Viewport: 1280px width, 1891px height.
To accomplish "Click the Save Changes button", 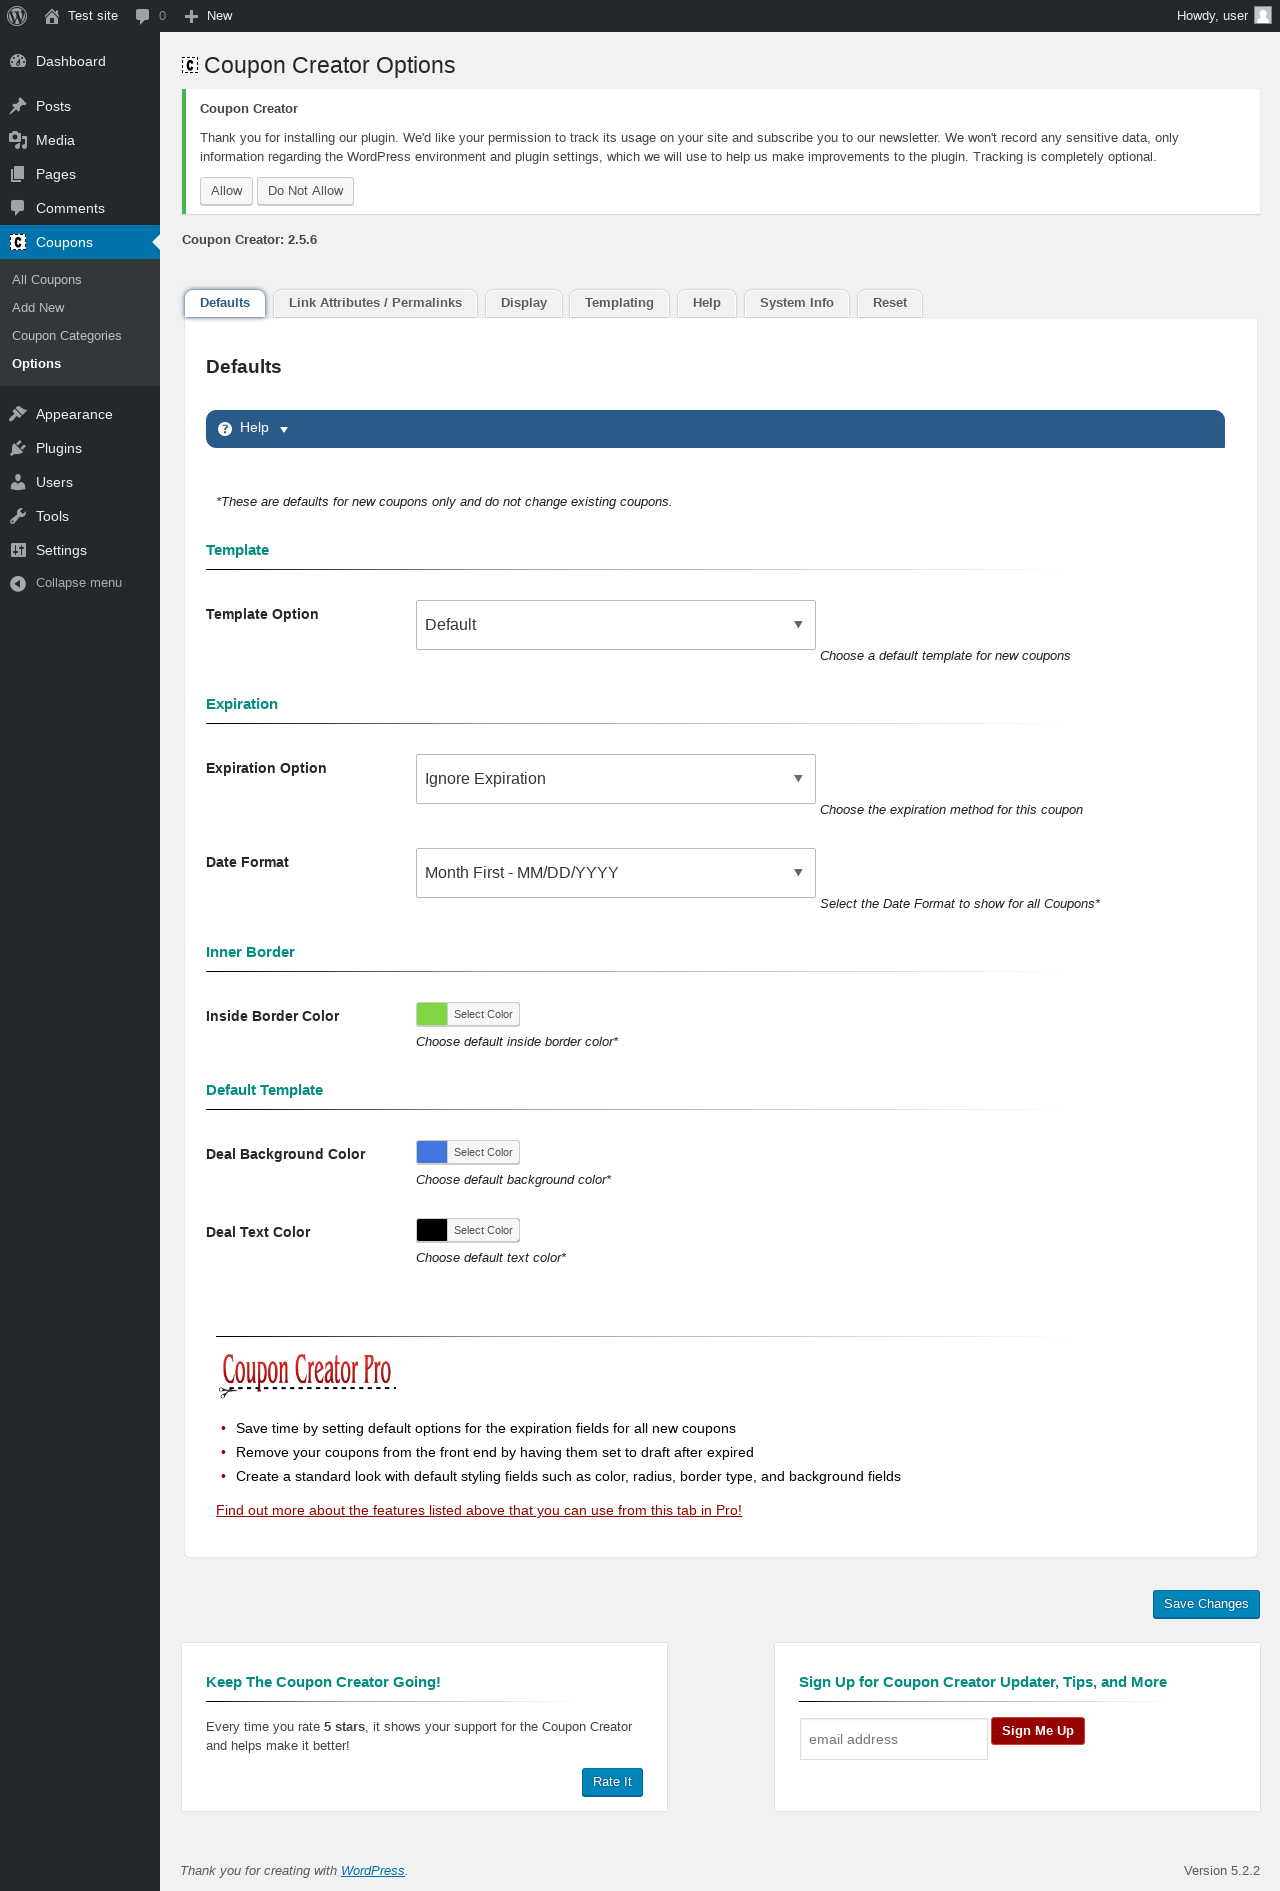I will pos(1206,1604).
